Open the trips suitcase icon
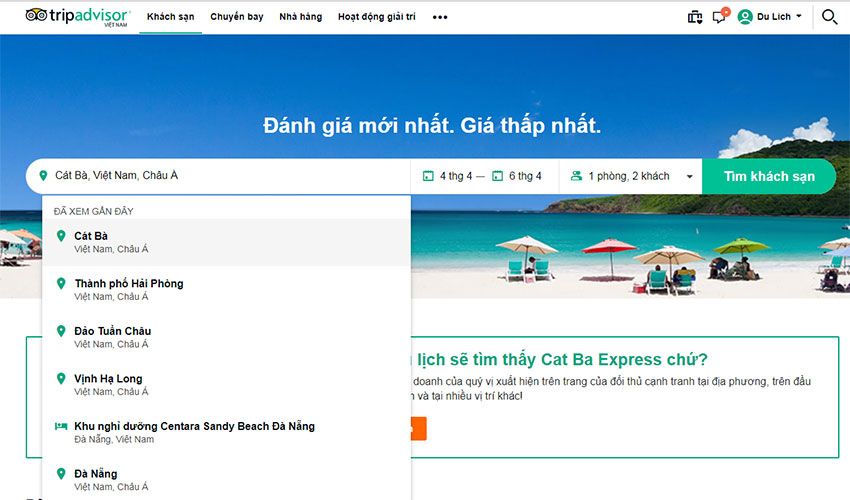Screen dimensions: 850x500 point(695,17)
